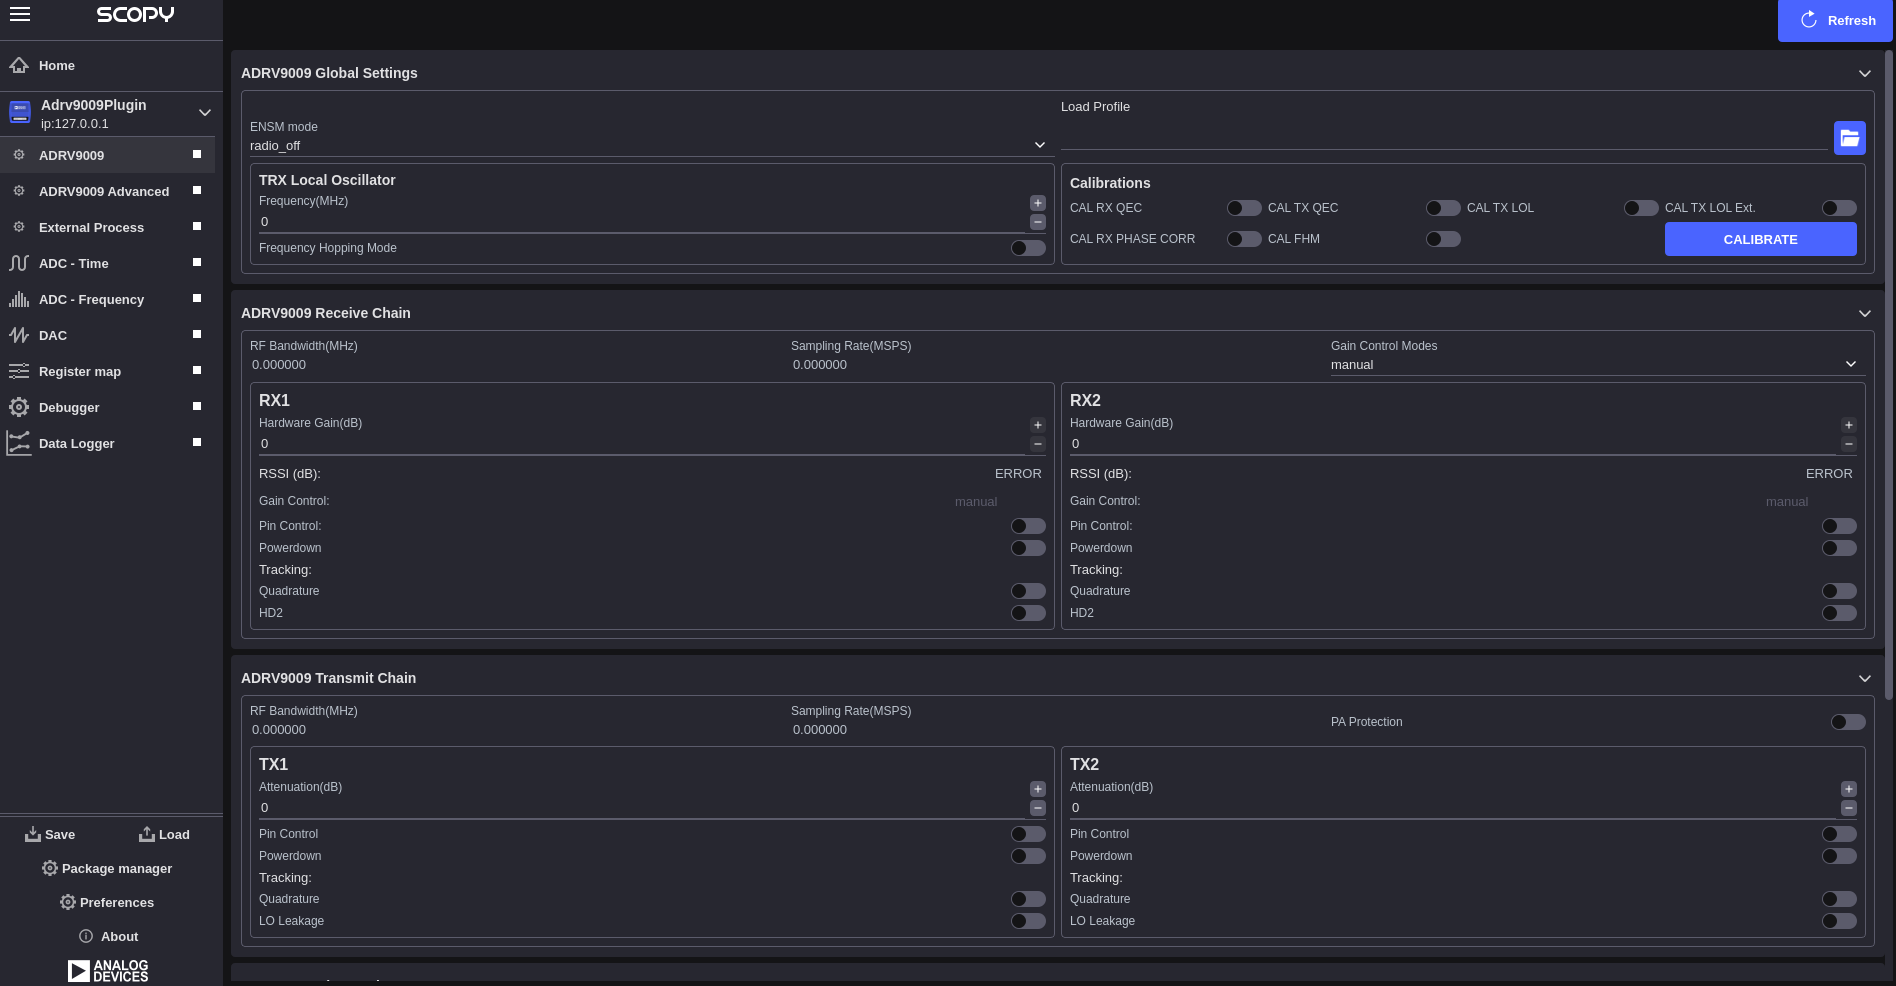Open Package manager
The width and height of the screenshot is (1896, 986).
pos(107,868)
